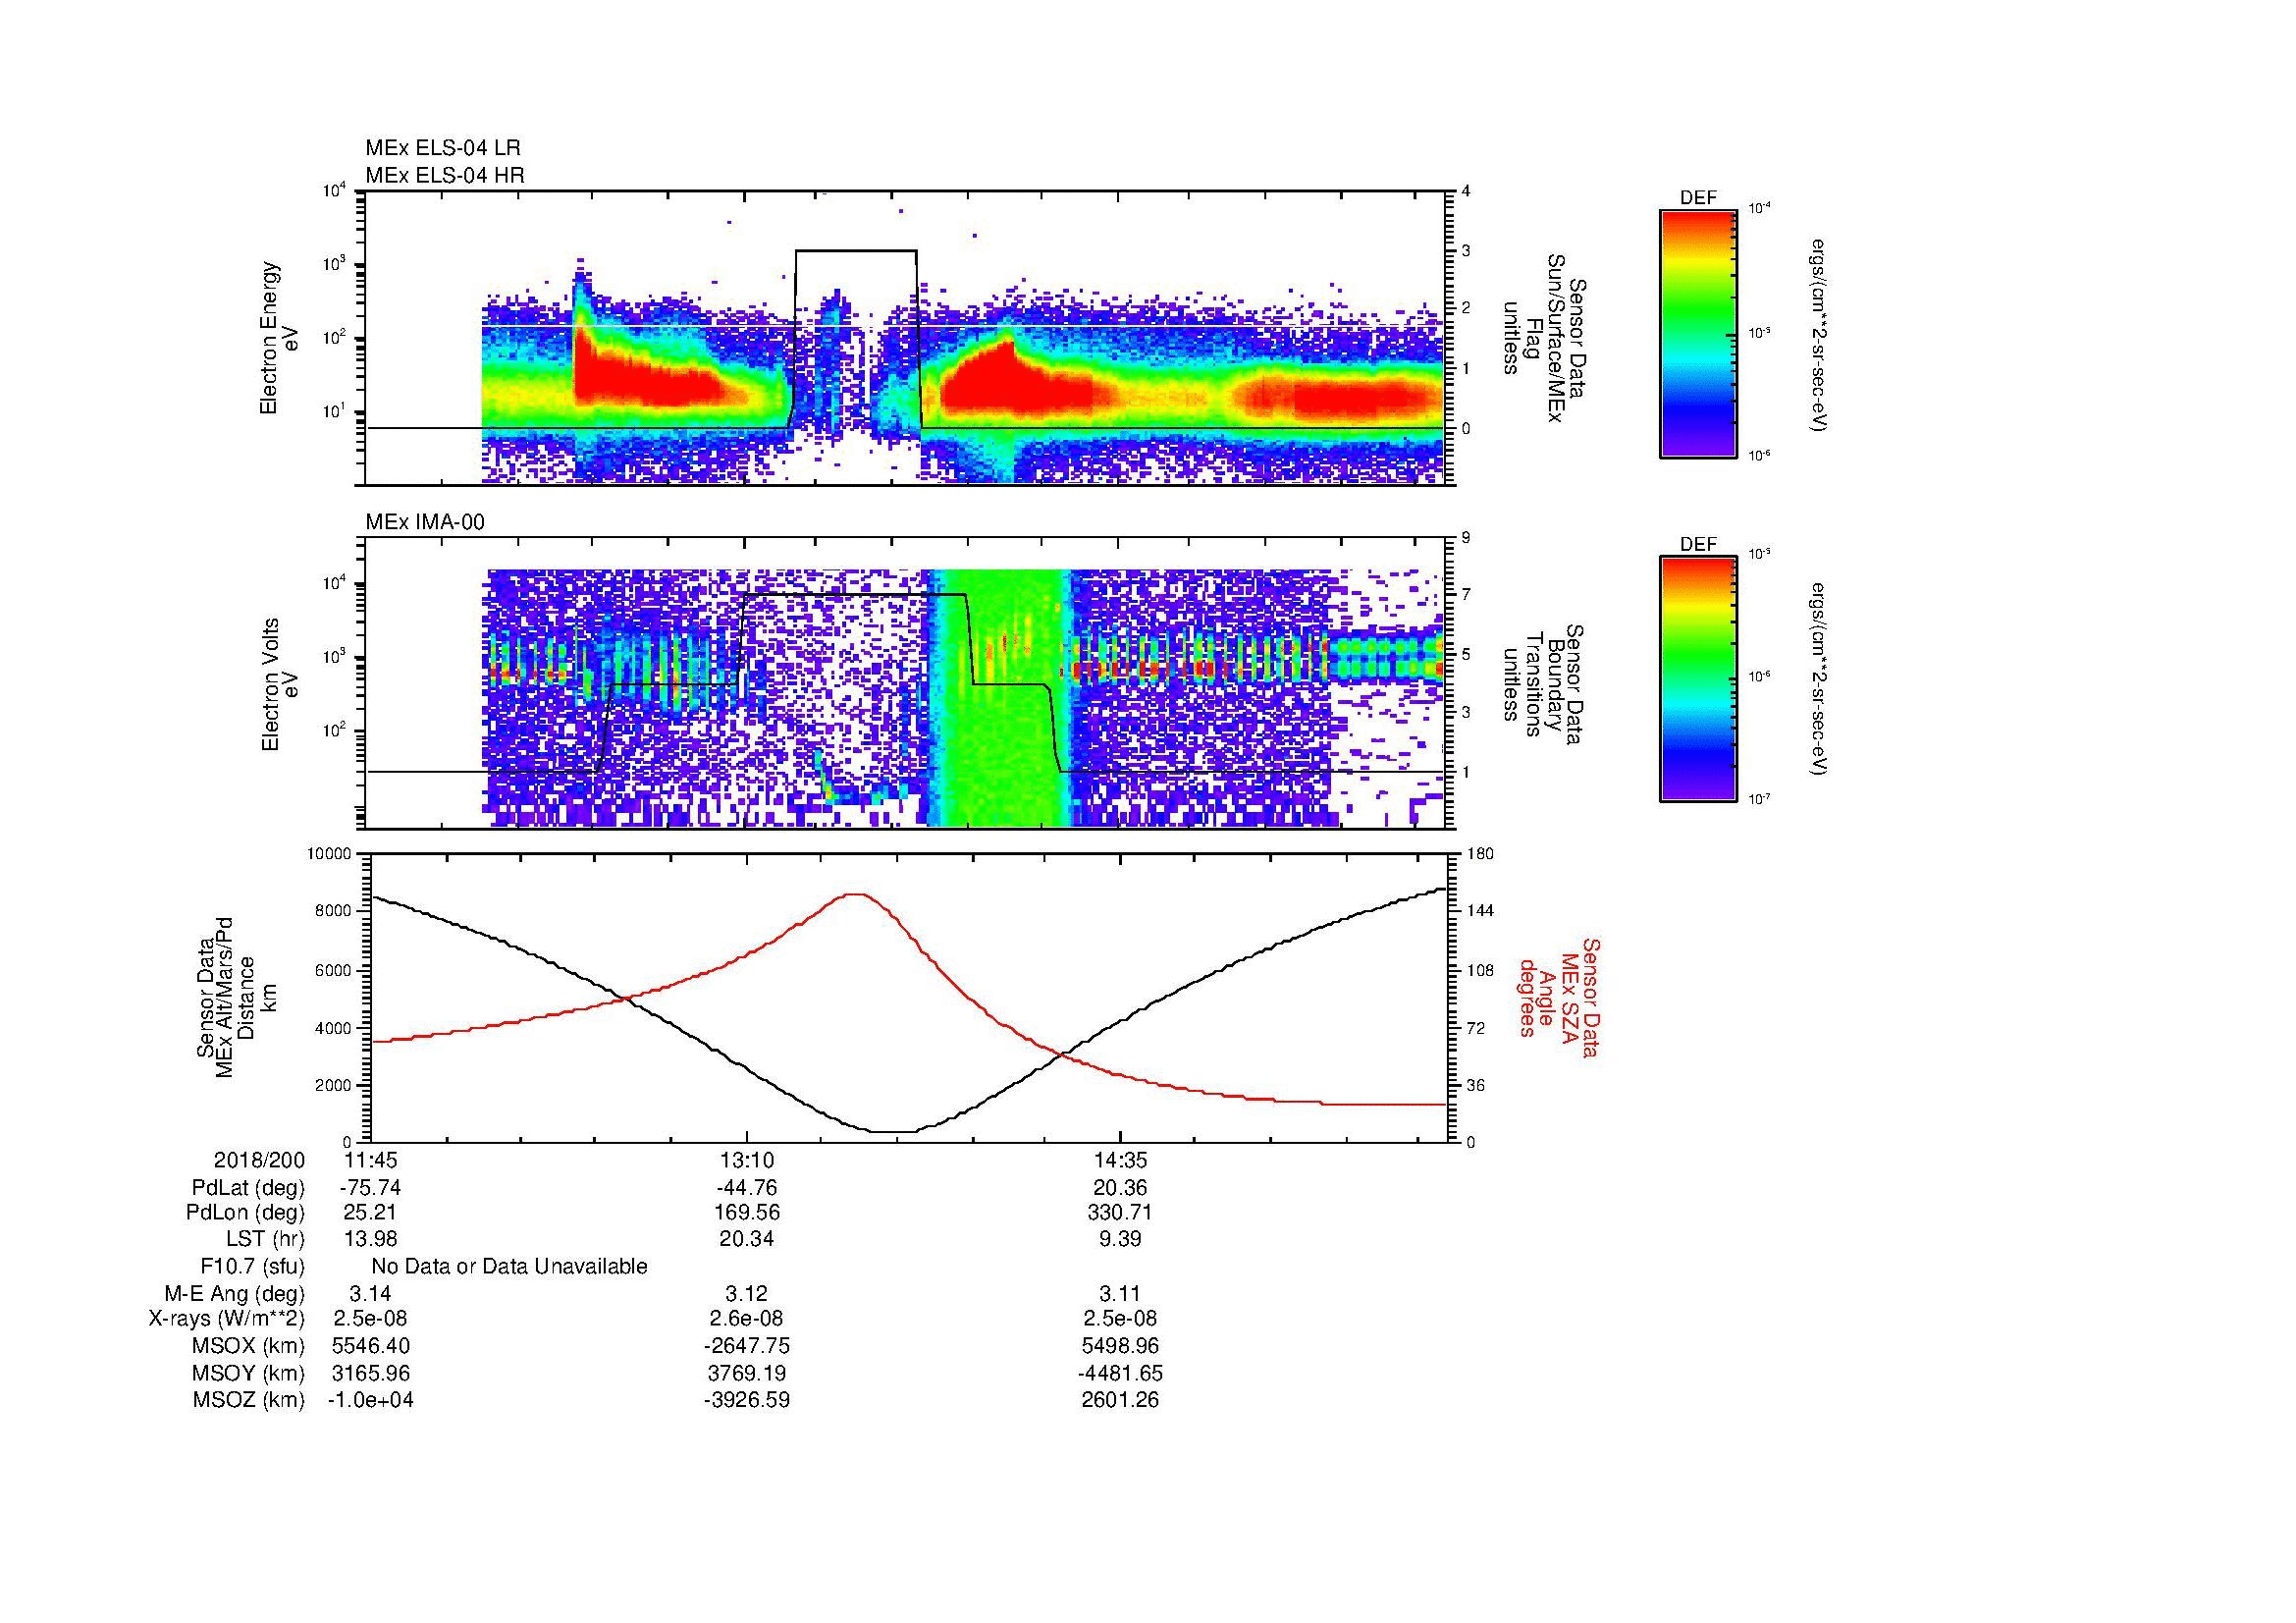Click the 'X-rays (W/m**2)' row label
Screen dimensions: 2296x1623
tap(226, 1319)
